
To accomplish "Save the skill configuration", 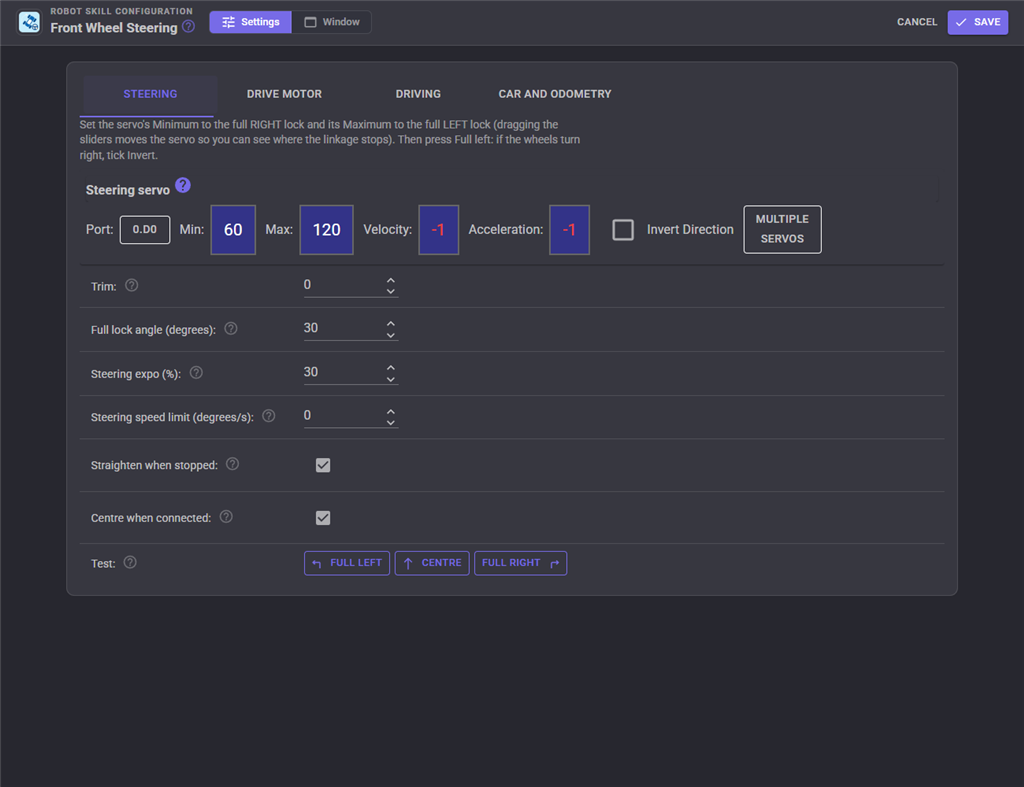I will click(978, 22).
